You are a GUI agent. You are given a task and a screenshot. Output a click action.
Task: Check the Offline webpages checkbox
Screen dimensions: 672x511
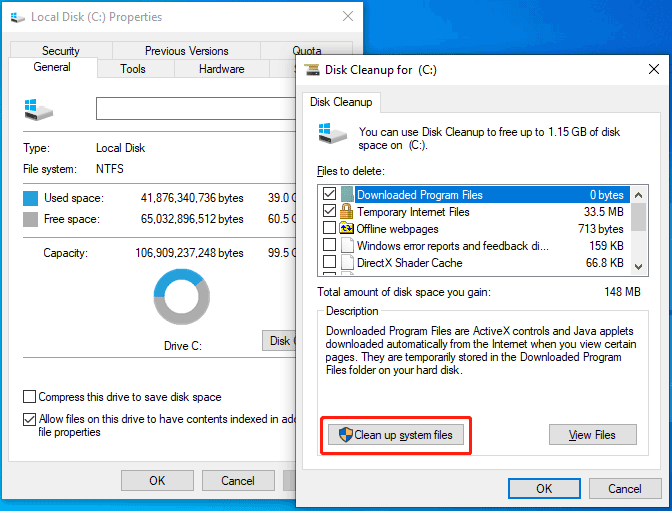tap(329, 227)
